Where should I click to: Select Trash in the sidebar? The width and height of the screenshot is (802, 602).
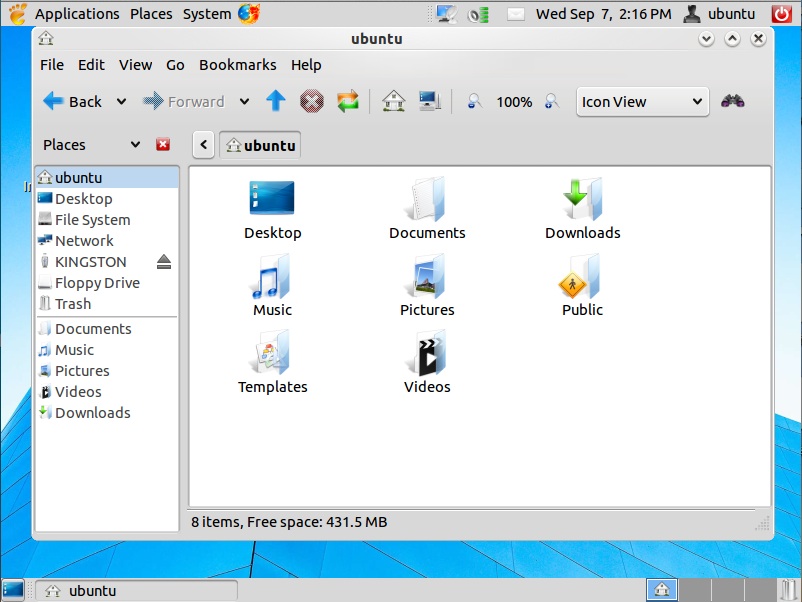107,303
